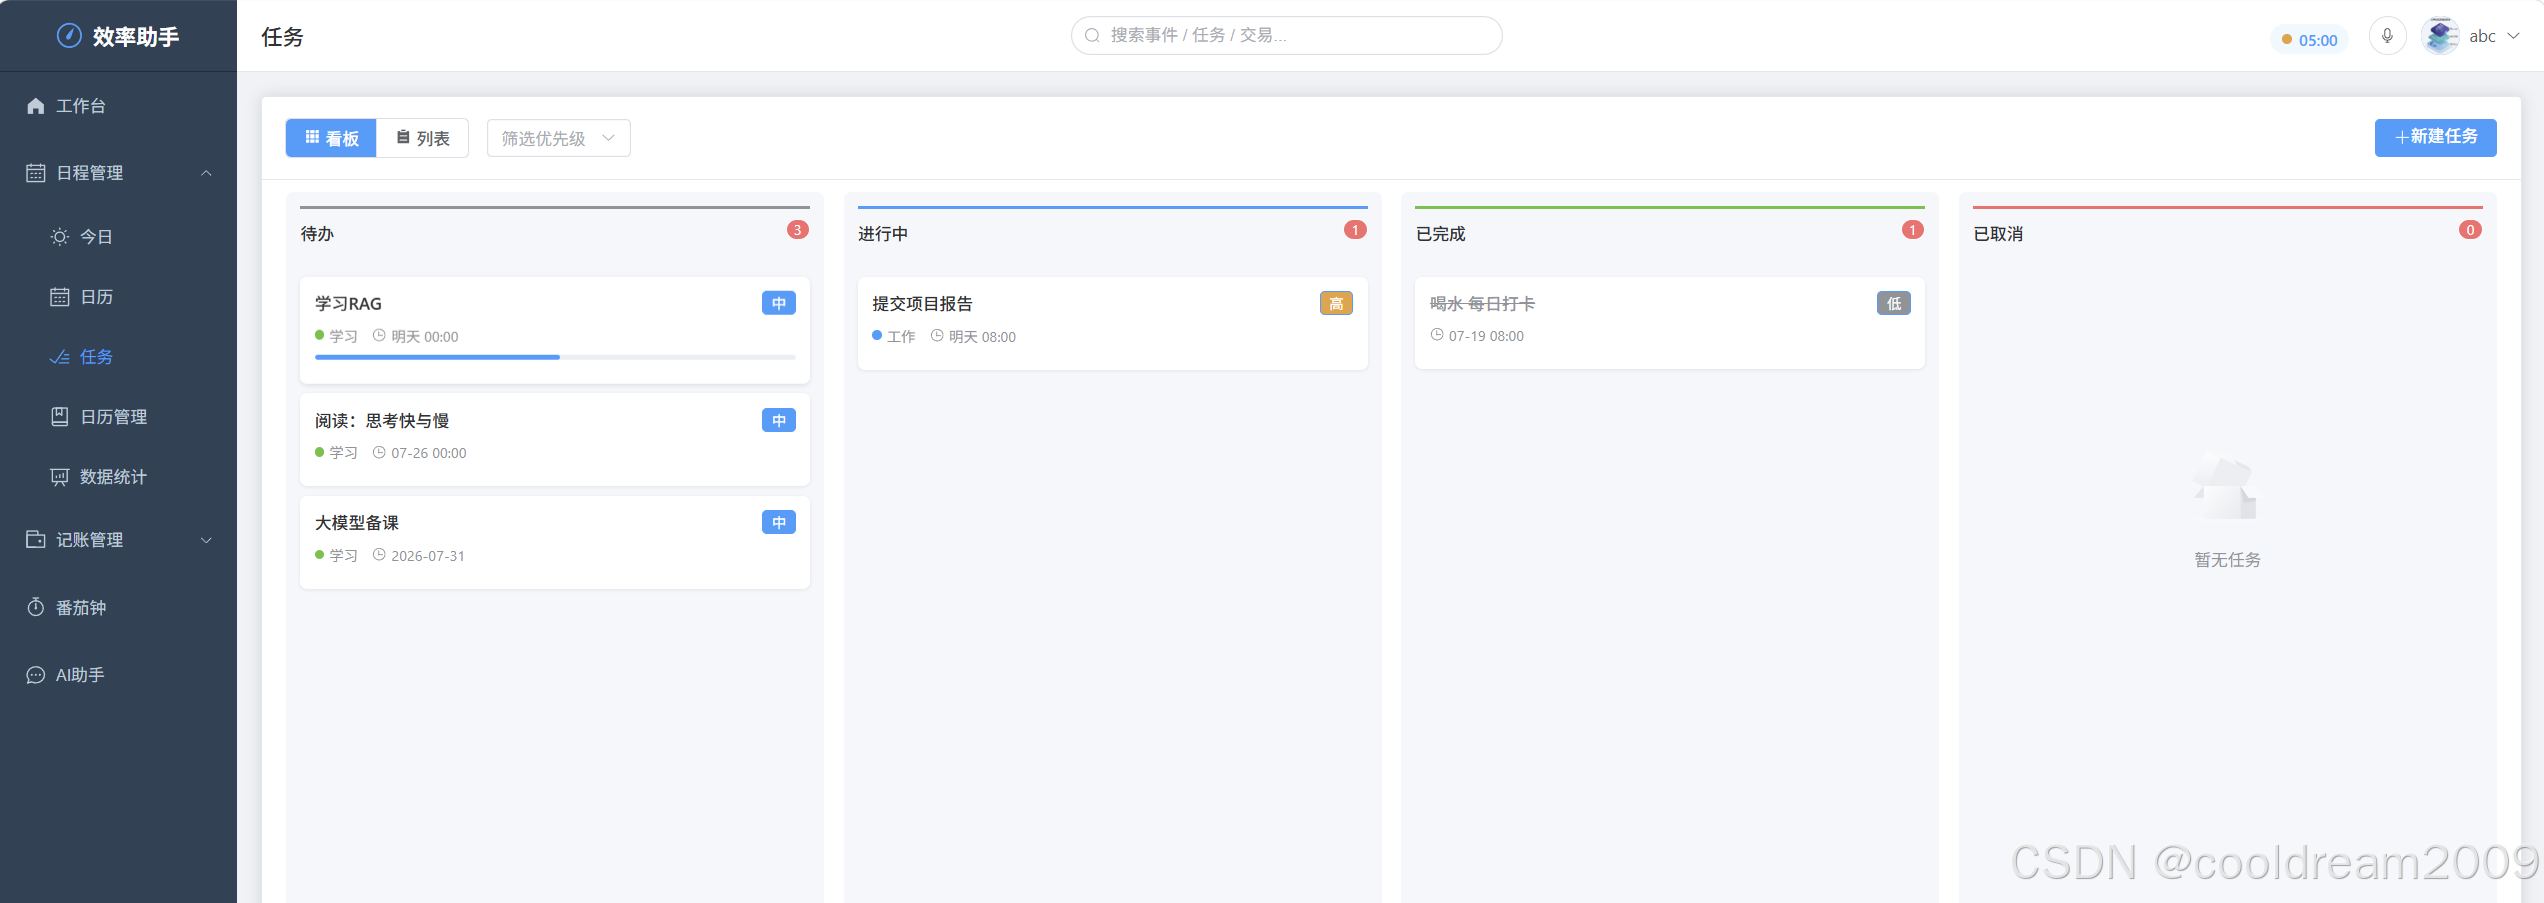
Task: Click the 进行中 column heading
Action: pos(883,234)
